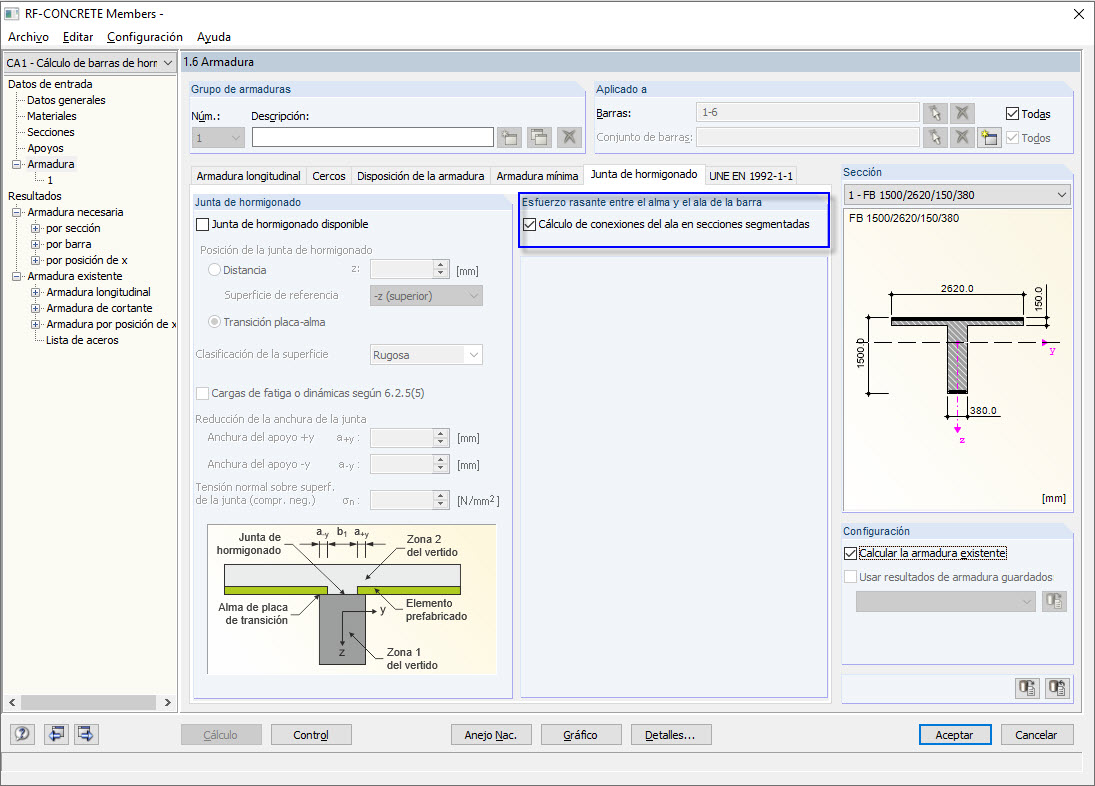Image resolution: width=1095 pixels, height=786 pixels.
Task: Open the Archivo menu
Action: click(28, 37)
